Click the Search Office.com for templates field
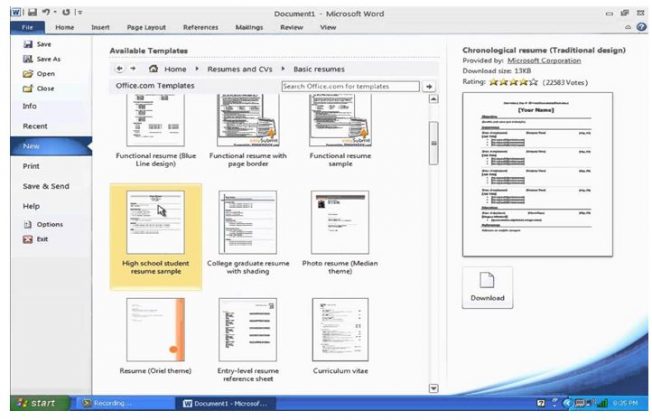The height and width of the screenshot is (420, 652). pyautogui.click(x=350, y=86)
